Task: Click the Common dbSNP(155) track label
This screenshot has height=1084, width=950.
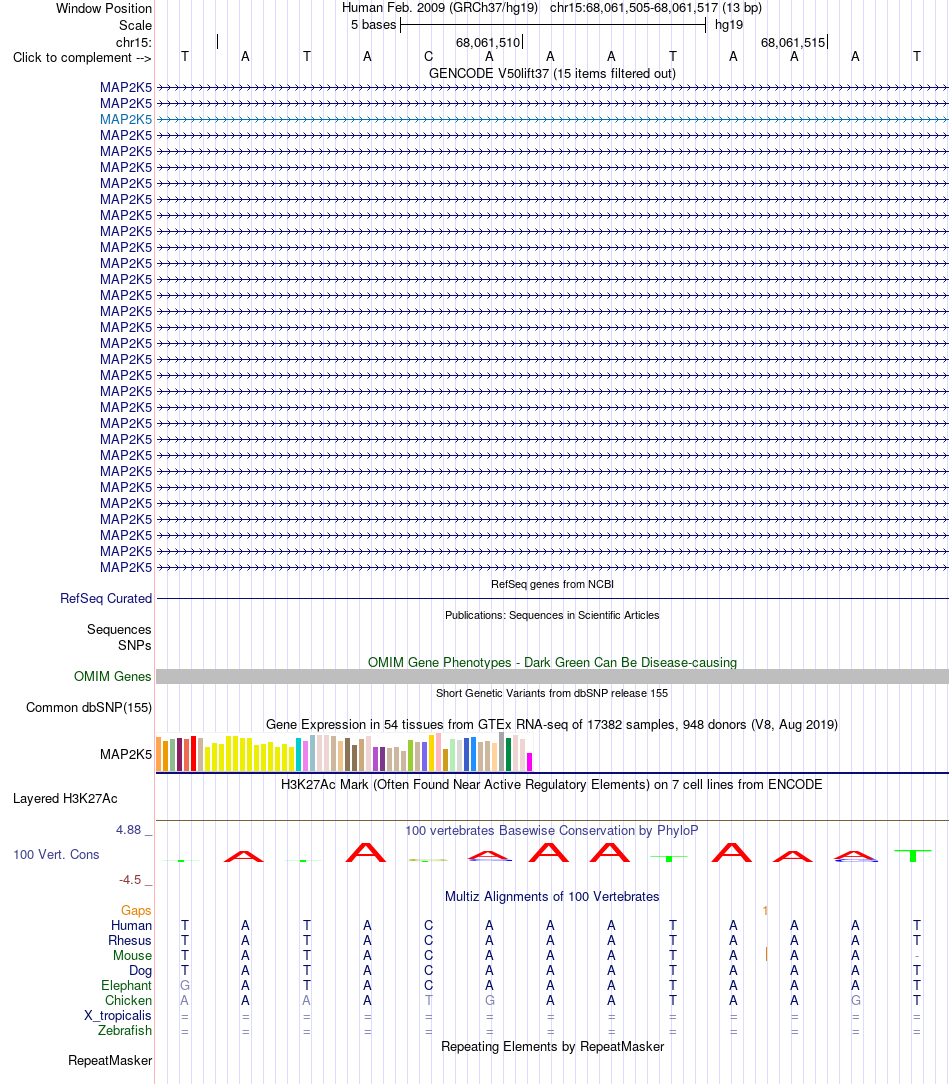Action: pos(89,707)
